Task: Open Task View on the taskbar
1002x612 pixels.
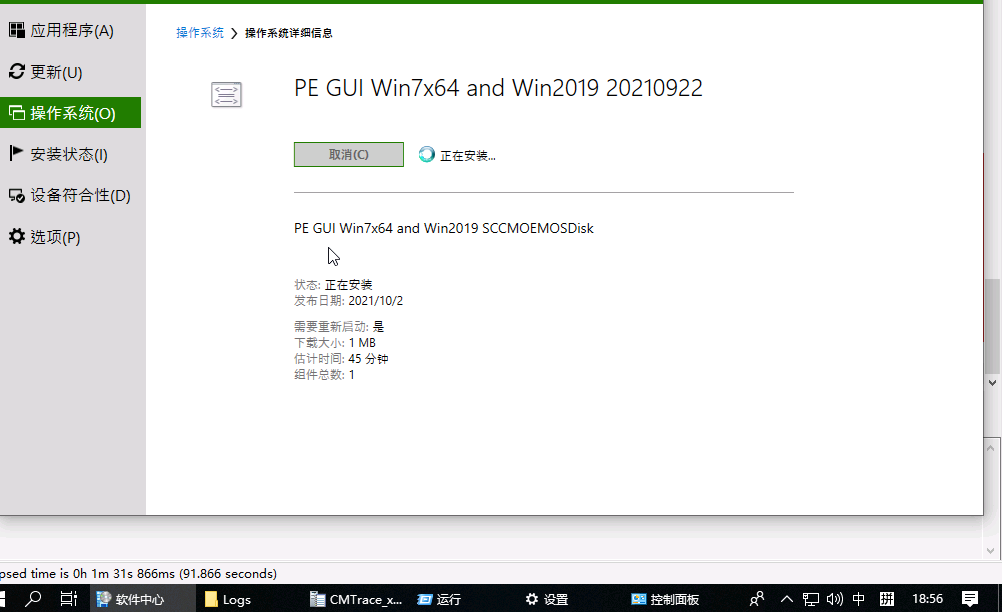Action: (68, 599)
